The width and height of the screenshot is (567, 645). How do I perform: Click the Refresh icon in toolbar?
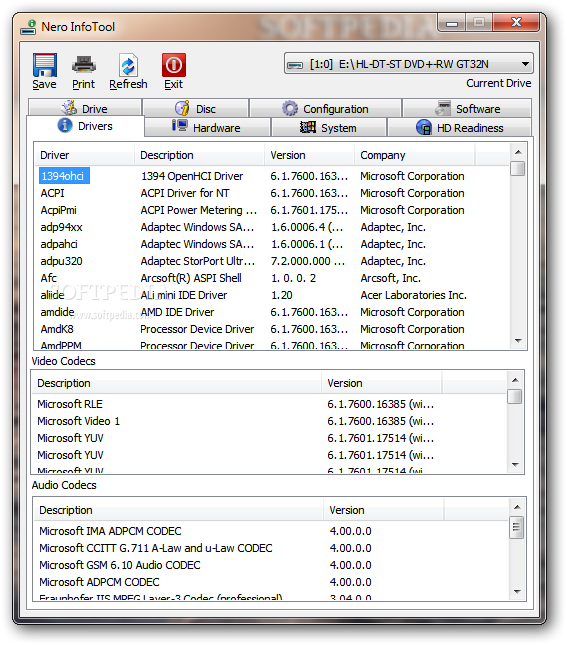click(128, 65)
